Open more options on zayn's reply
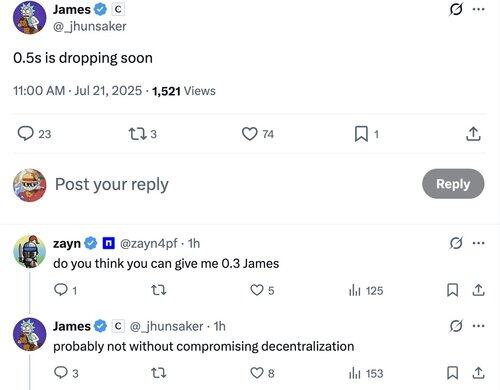 pos(479,243)
